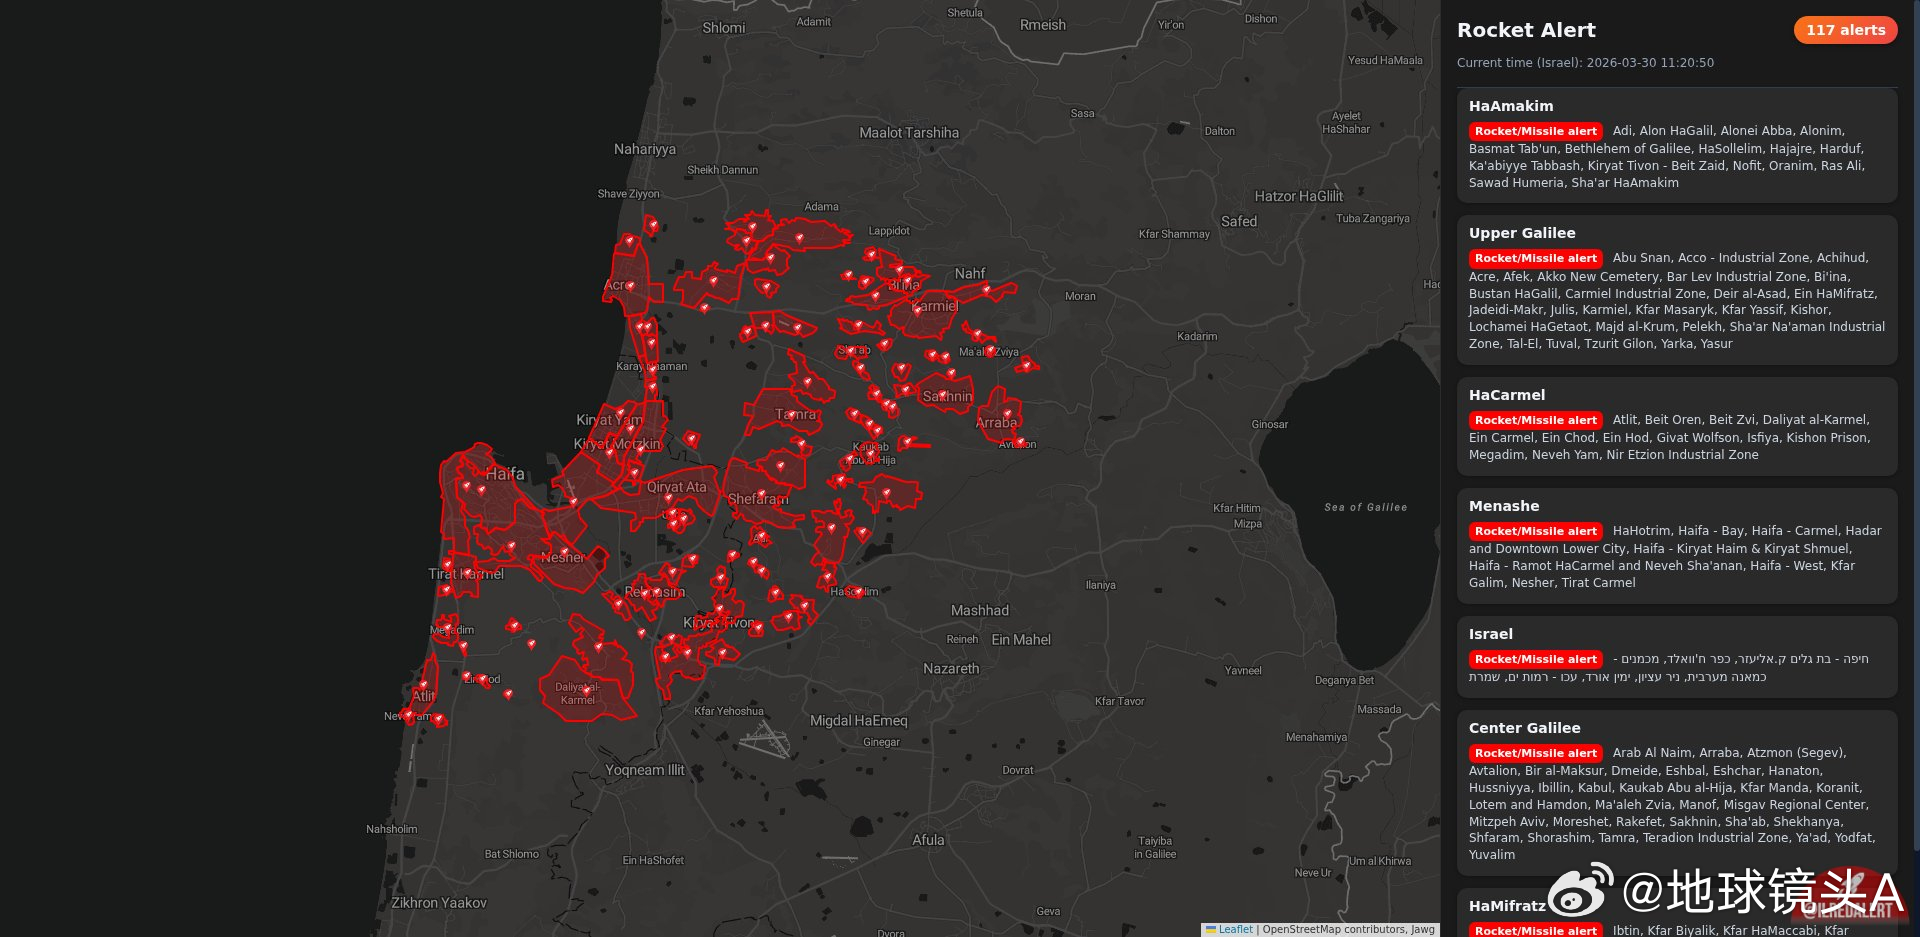Click the Current time (Israel) timestamp
The width and height of the screenshot is (1920, 937).
[x=1585, y=63]
